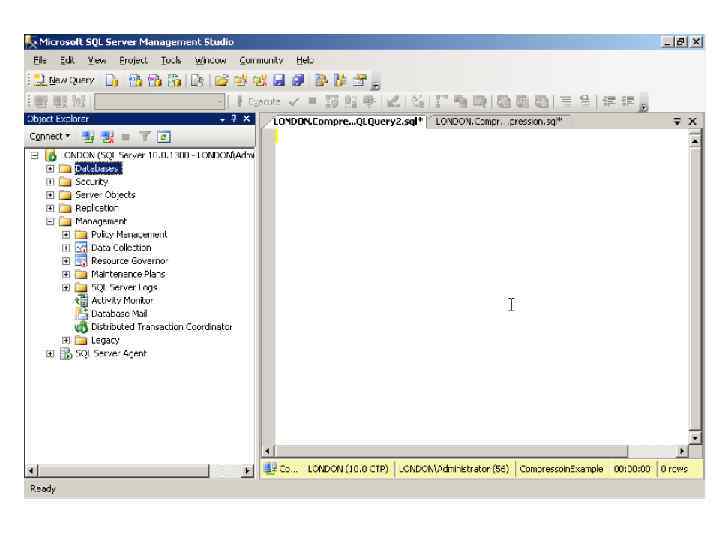Click the Open File folder icon

221,81
